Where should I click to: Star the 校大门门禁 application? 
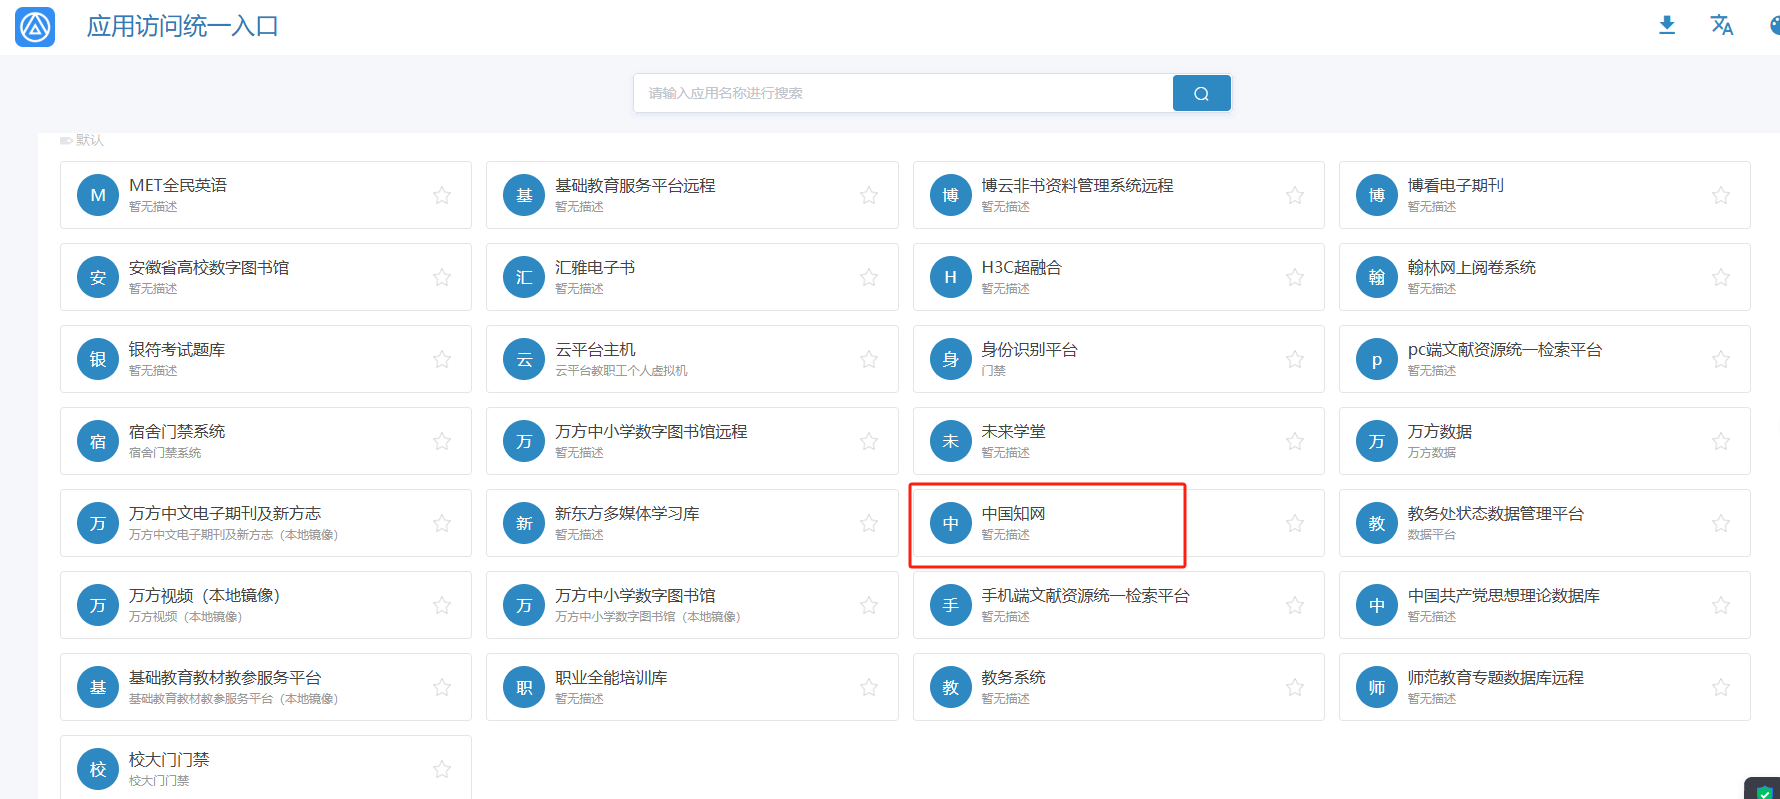[x=441, y=769]
